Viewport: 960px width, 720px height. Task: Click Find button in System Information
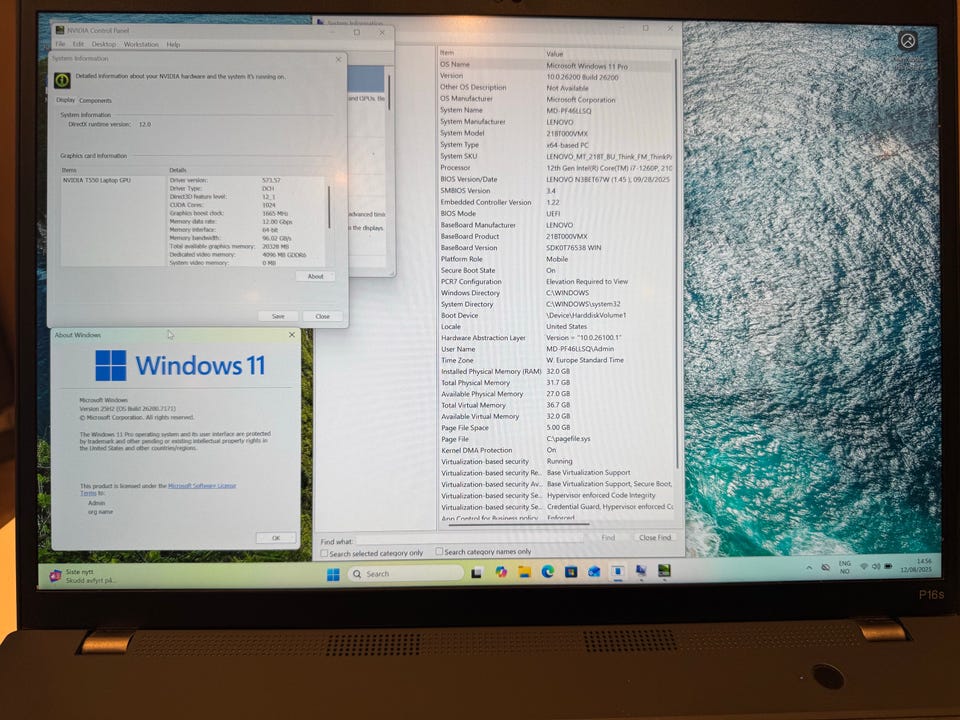tap(608, 538)
